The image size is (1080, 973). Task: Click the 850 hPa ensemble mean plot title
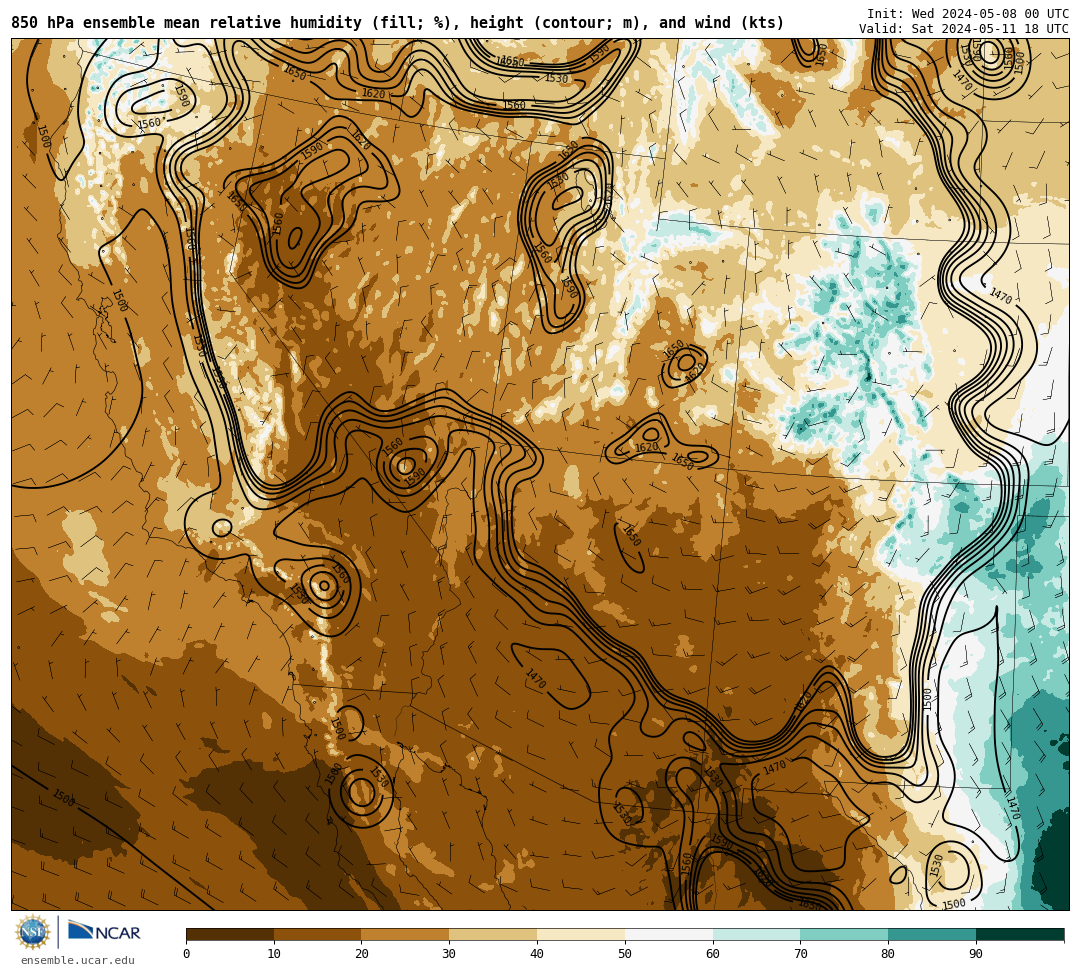click(x=397, y=23)
